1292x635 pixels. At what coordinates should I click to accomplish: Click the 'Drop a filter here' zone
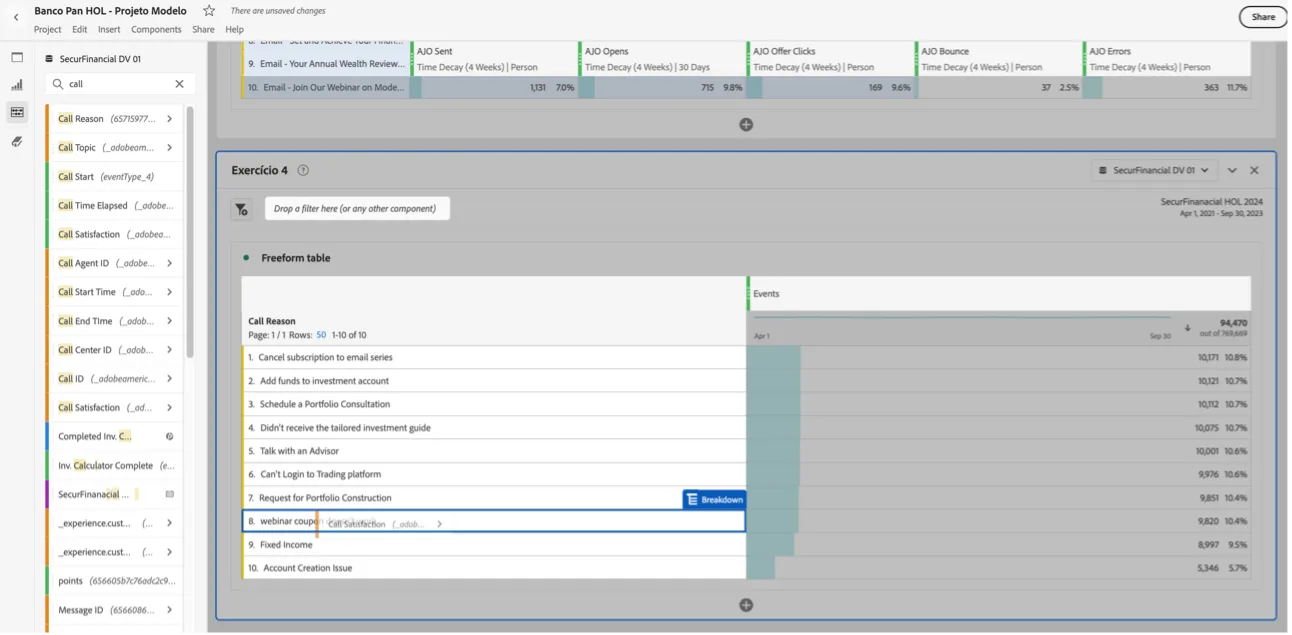tap(357, 209)
